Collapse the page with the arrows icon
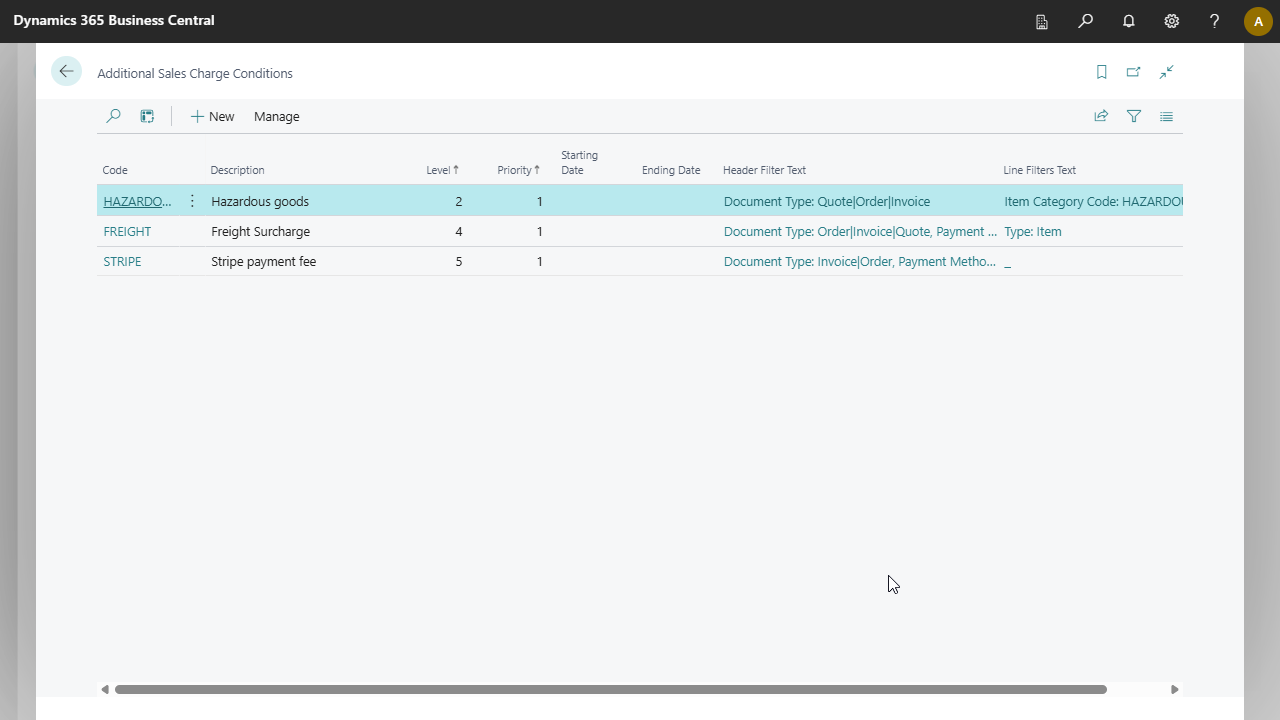Screen dimensions: 1280x720 [x=1166, y=72]
